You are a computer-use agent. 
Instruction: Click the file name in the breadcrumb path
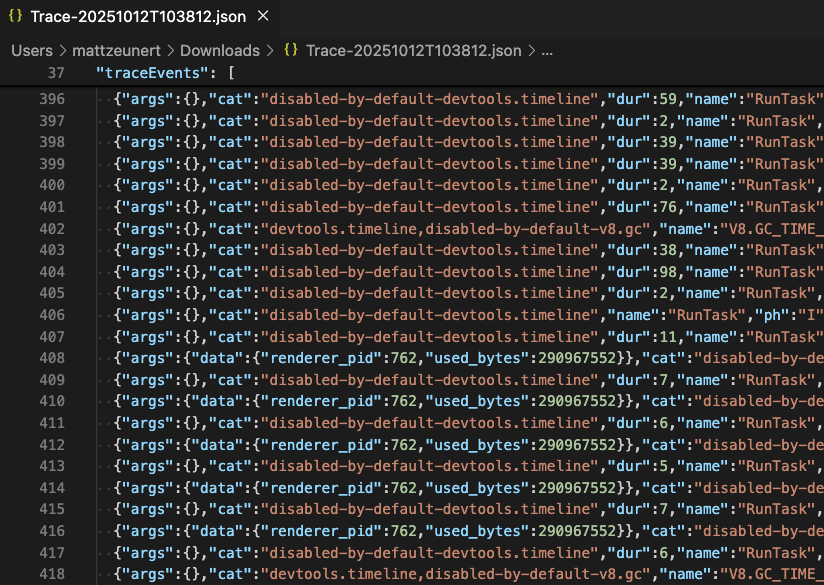[x=414, y=50]
